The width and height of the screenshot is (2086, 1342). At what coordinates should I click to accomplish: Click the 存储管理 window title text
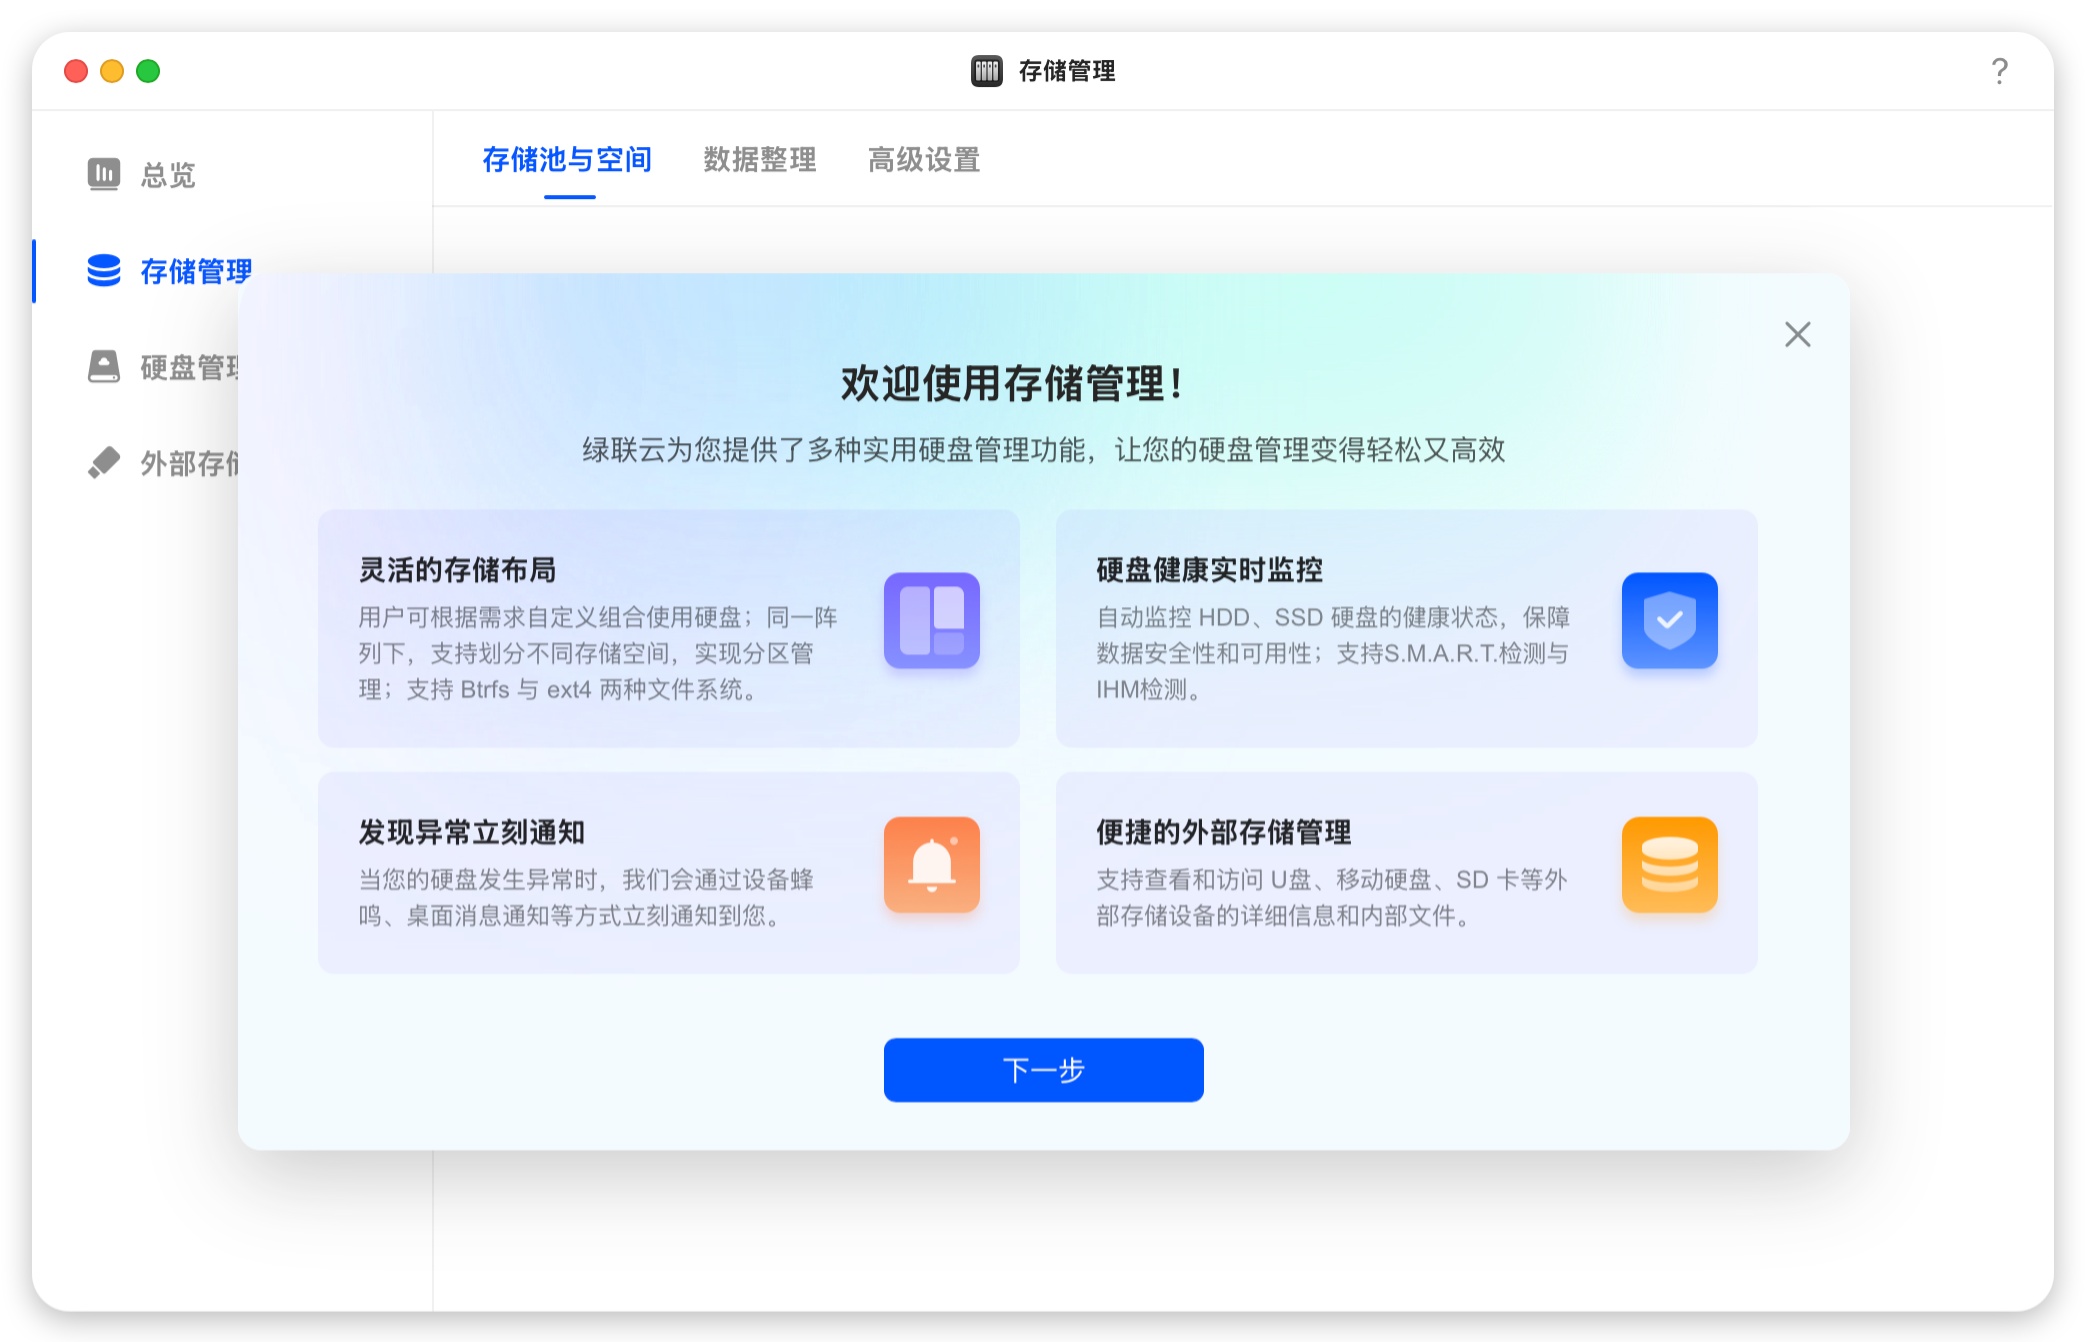pyautogui.click(x=1067, y=71)
